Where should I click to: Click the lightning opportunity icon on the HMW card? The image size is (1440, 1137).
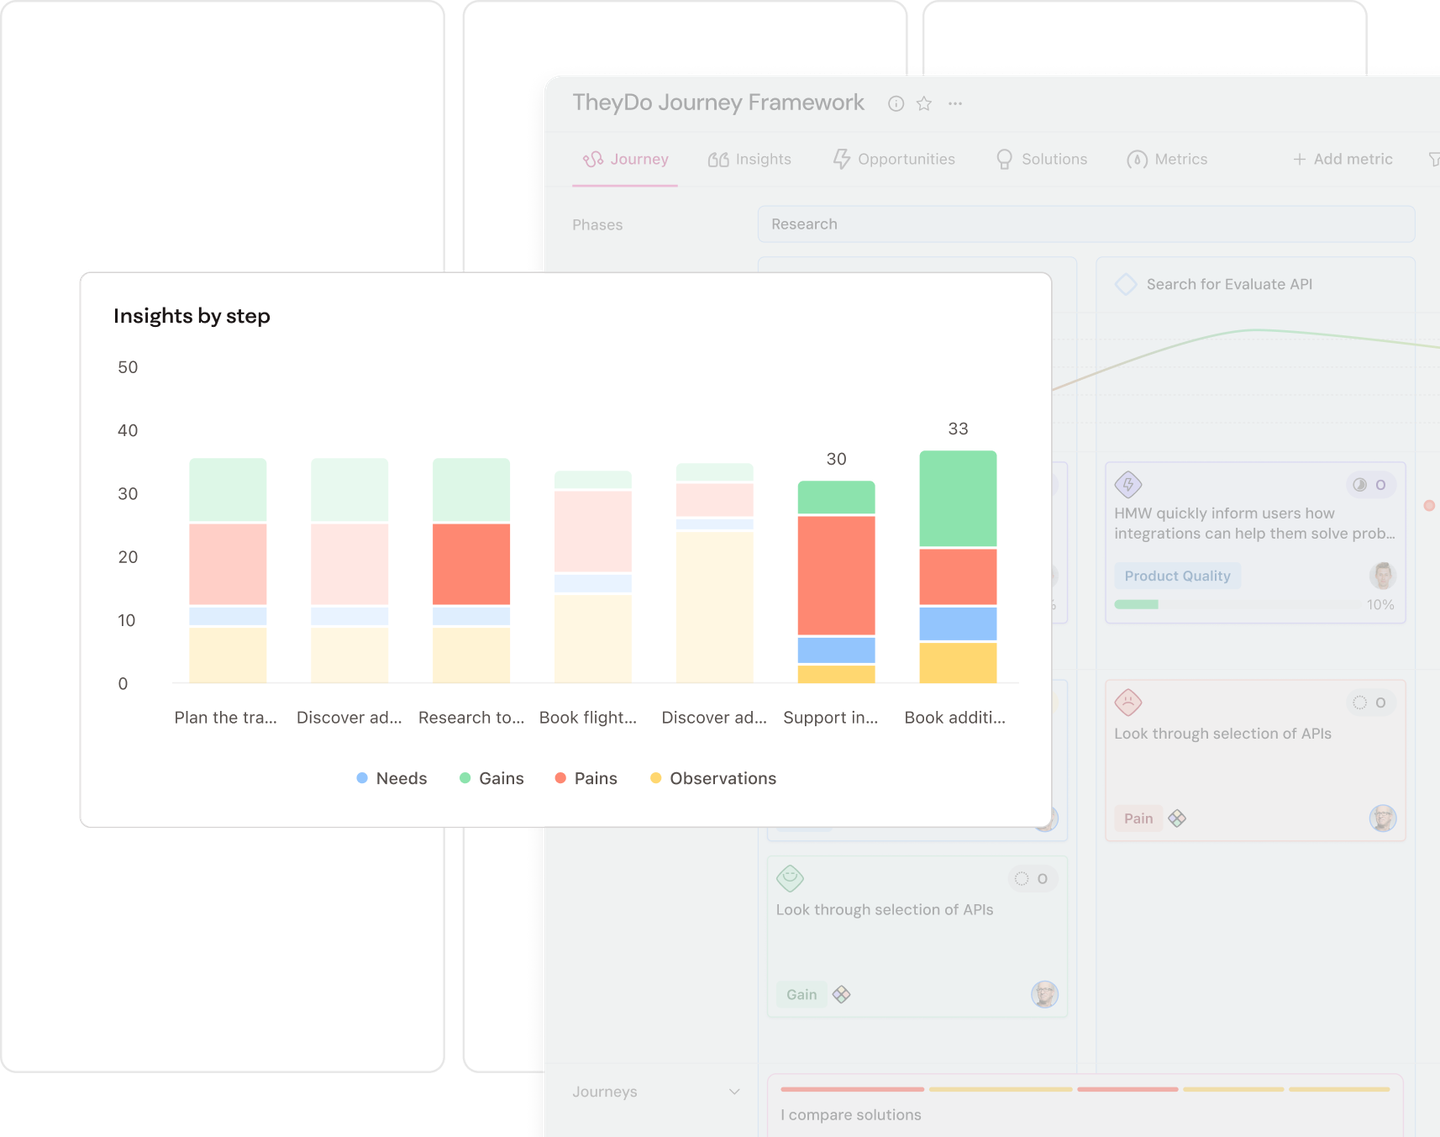(x=1128, y=485)
